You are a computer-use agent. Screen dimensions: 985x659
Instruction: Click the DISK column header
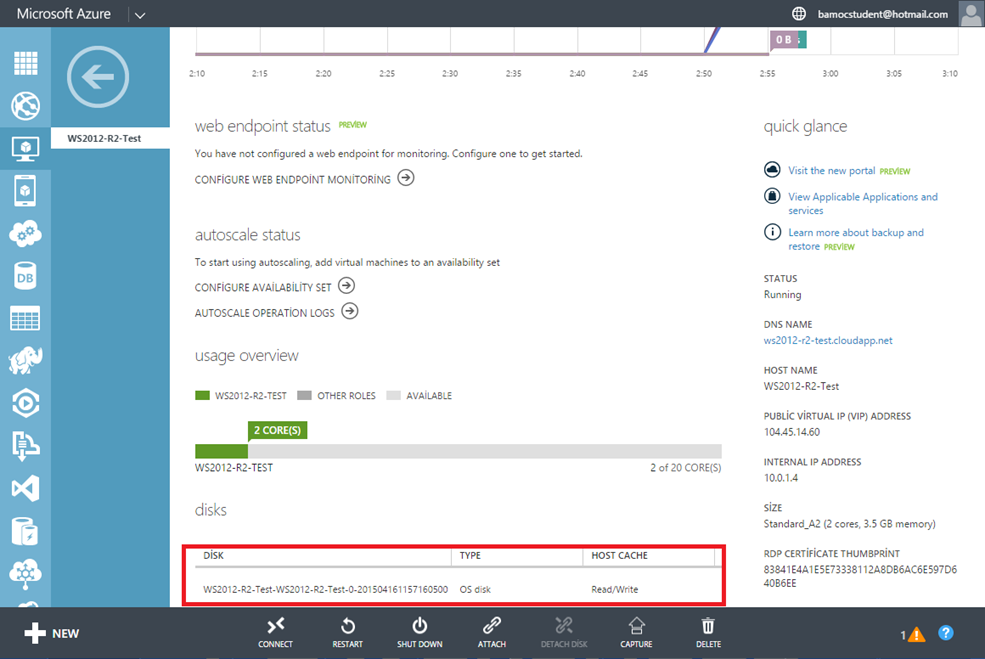[214, 555]
